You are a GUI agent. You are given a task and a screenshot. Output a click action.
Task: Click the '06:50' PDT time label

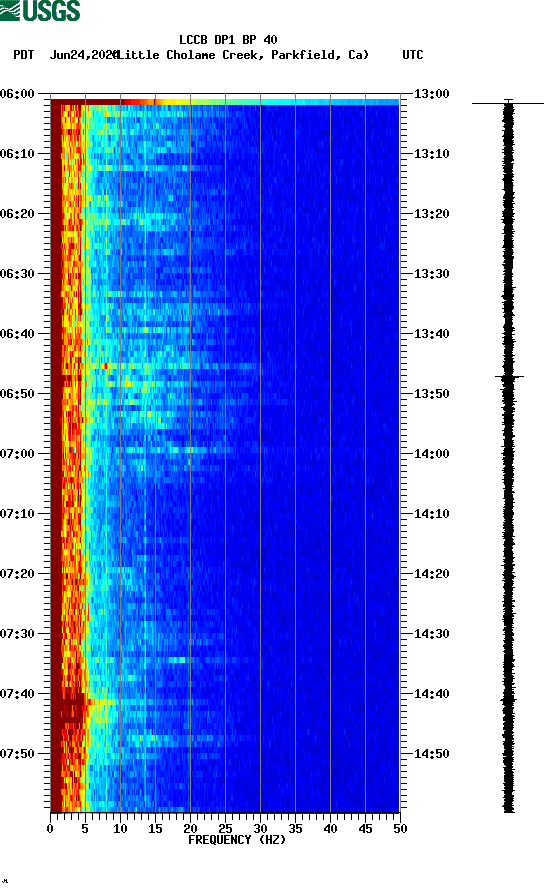17,394
